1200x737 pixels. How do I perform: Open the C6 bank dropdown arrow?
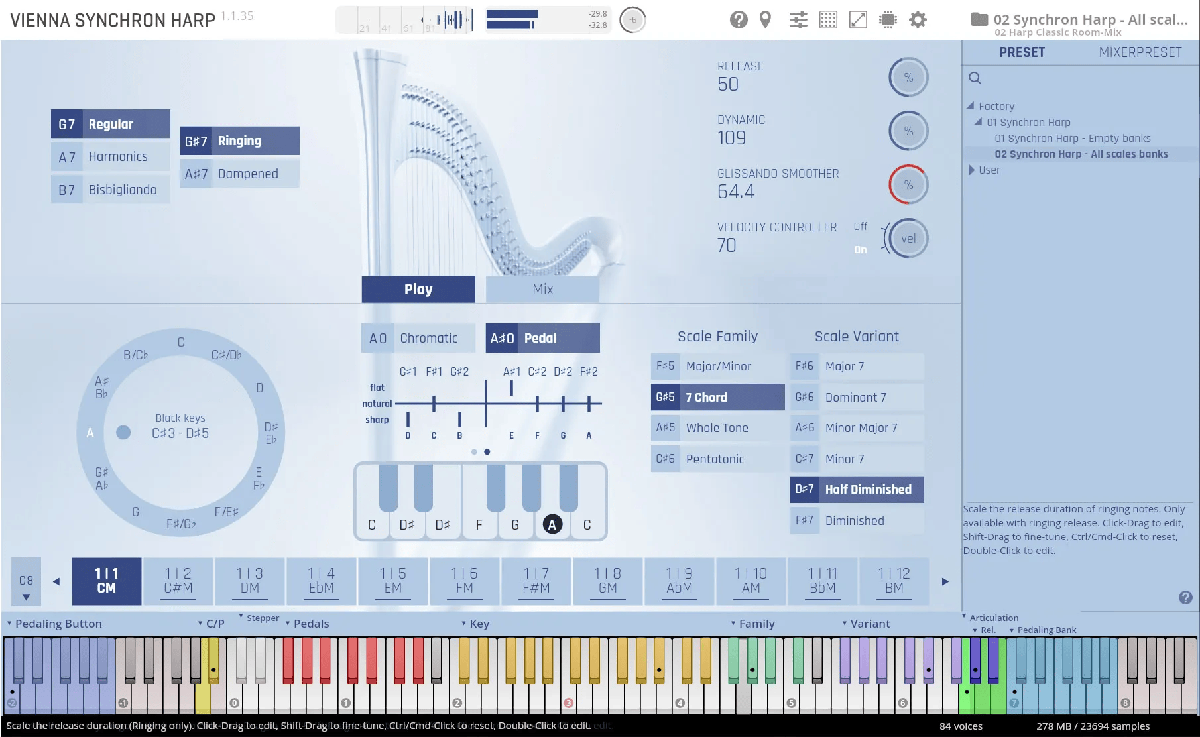pos(26,598)
